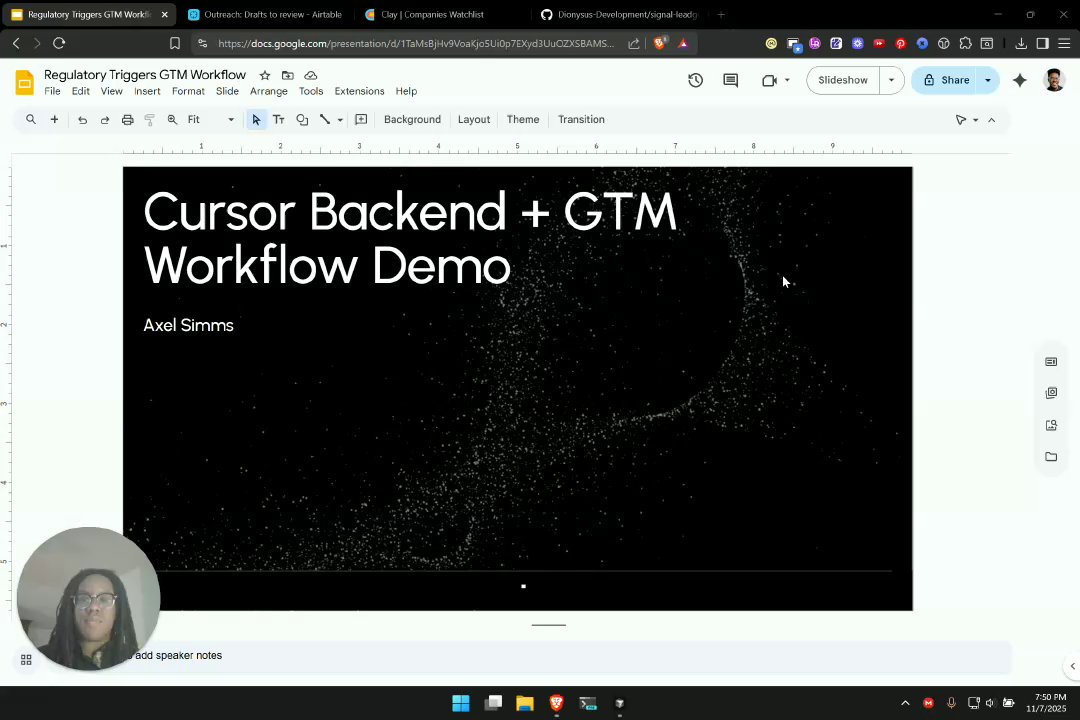Click the slide title Cursor Backend text
The height and width of the screenshot is (720, 1080).
coord(411,238)
